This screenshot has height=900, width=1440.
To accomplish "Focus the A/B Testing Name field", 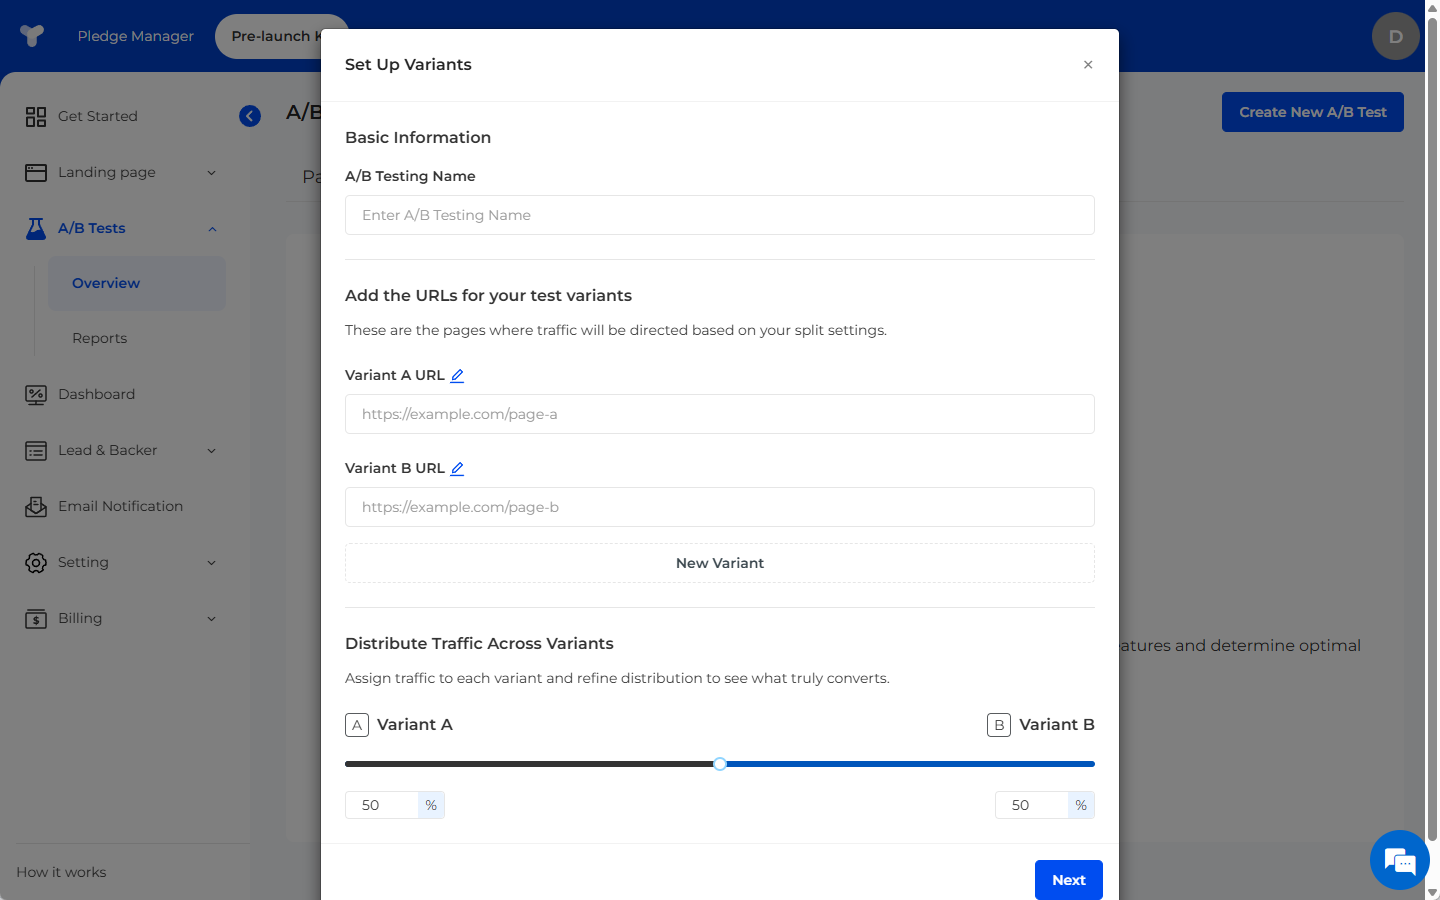I will pos(719,215).
